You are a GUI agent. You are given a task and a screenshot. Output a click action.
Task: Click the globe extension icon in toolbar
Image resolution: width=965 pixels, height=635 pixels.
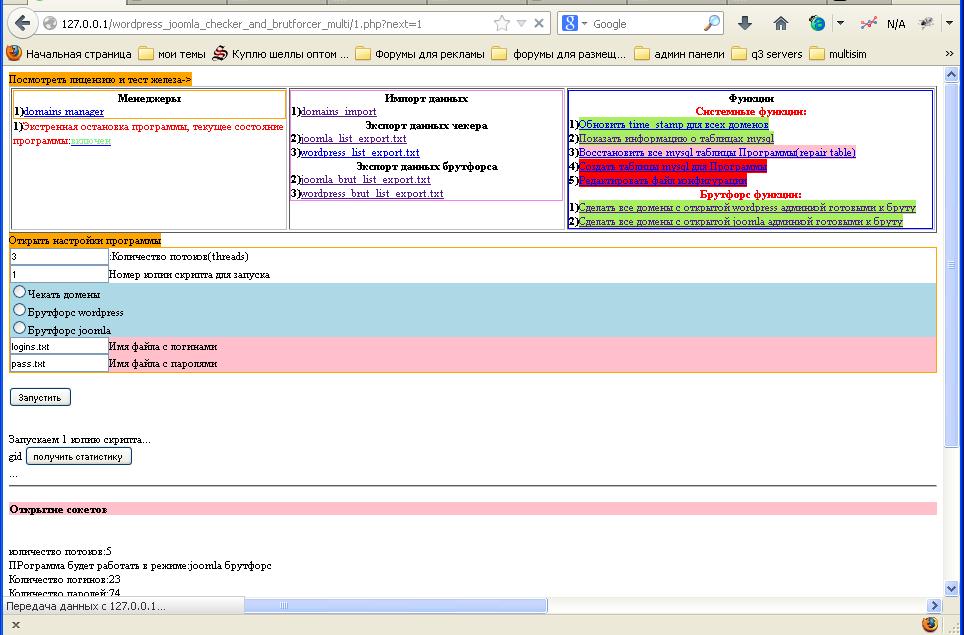pyautogui.click(x=817, y=23)
